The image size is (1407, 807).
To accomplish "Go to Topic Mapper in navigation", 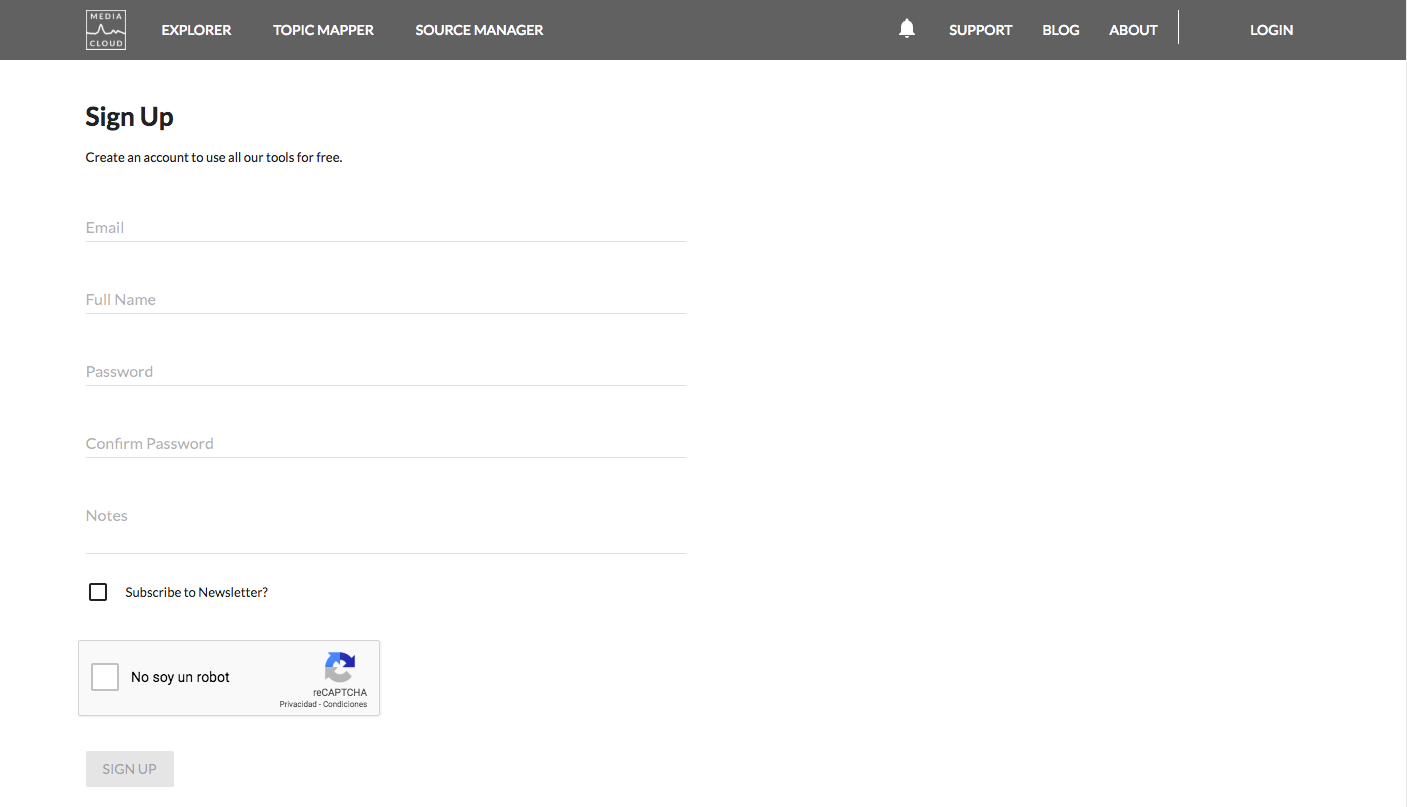I will pyautogui.click(x=323, y=30).
